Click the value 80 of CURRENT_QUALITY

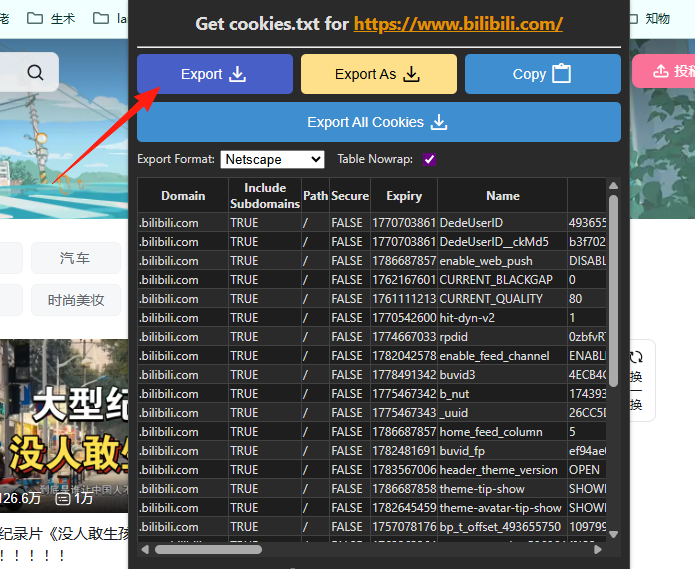pos(587,299)
